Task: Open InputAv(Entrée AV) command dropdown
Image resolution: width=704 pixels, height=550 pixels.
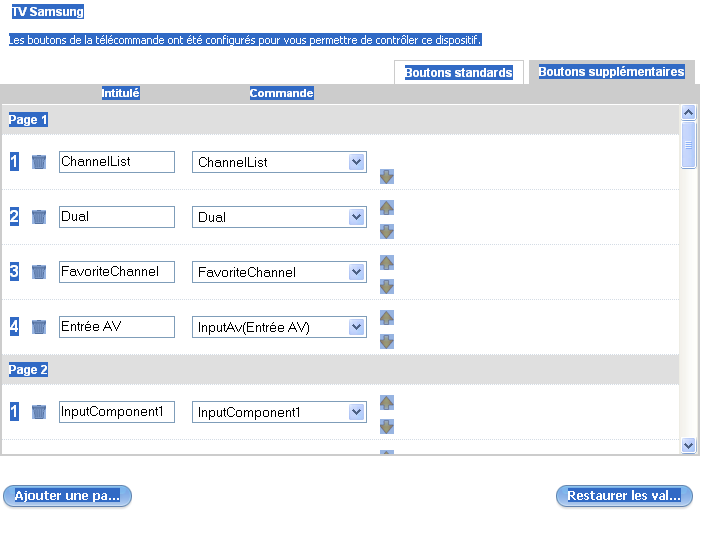Action: point(356,327)
